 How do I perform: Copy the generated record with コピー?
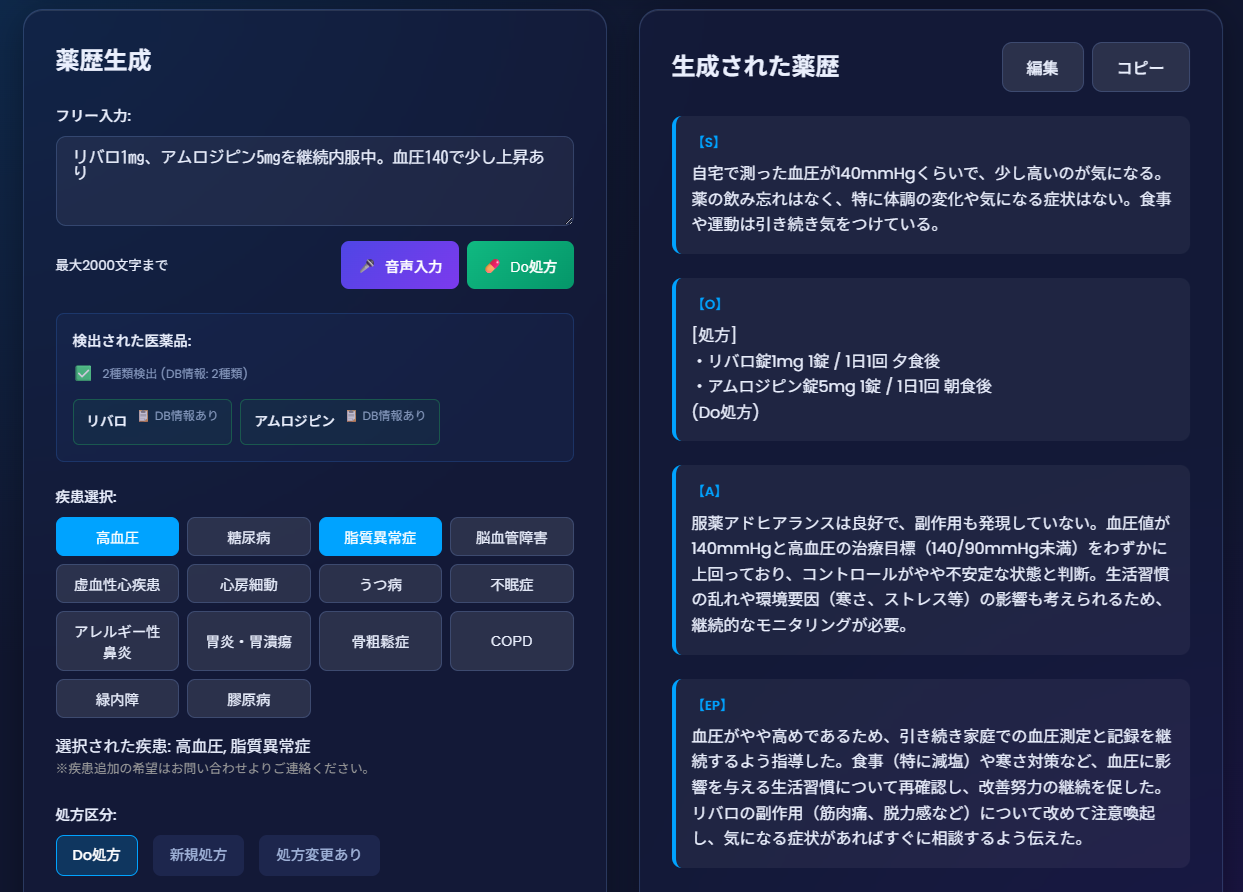pyautogui.click(x=1140, y=67)
